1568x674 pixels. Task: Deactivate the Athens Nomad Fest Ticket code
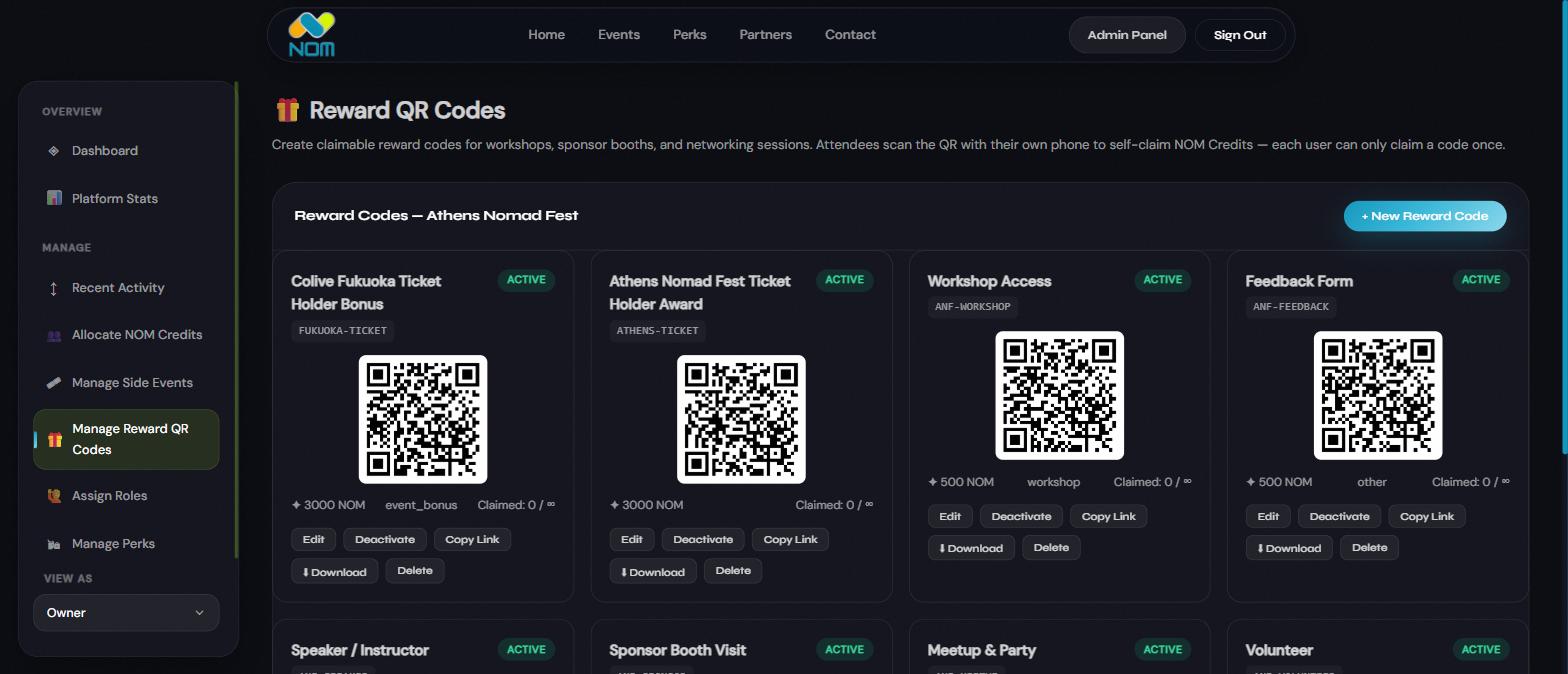tap(703, 540)
